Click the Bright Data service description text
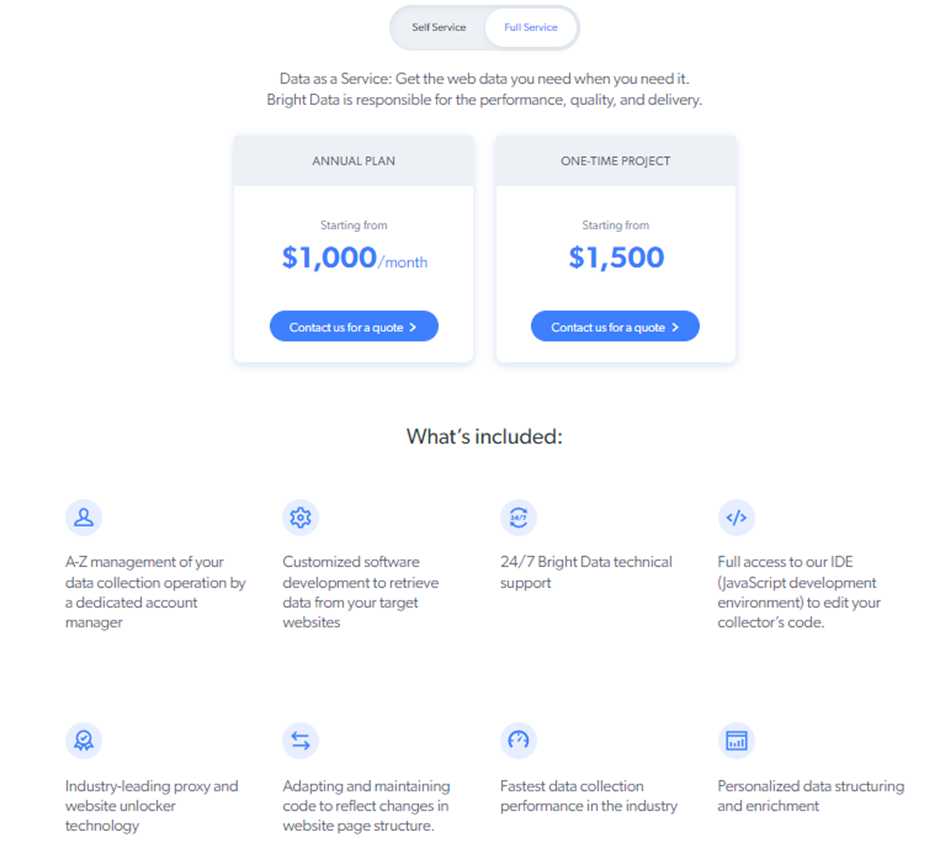The width and height of the screenshot is (940, 859). coord(484,88)
